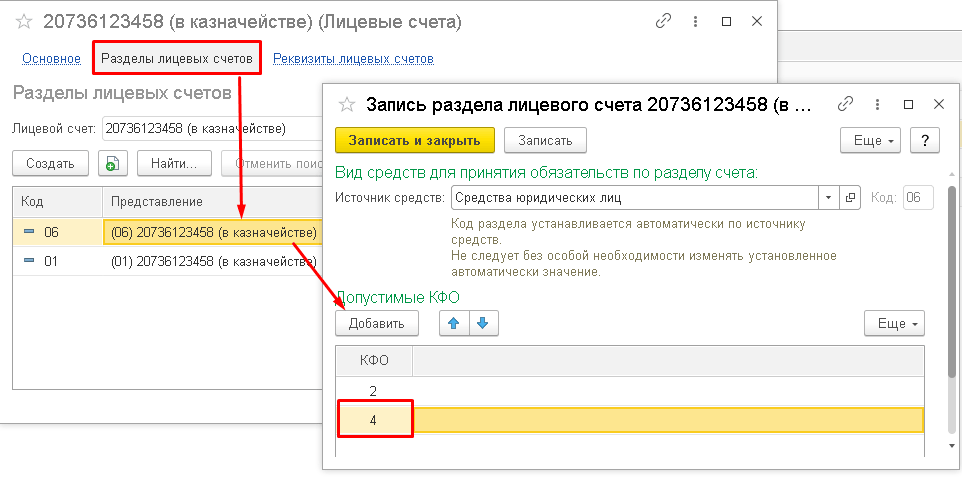Expand the Источник средств dropdown arrow

828,197
